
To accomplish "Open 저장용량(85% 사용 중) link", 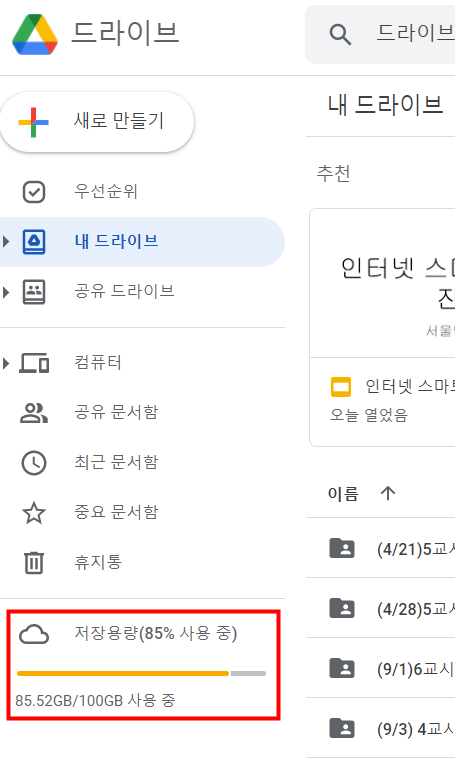I will pyautogui.click(x=156, y=633).
